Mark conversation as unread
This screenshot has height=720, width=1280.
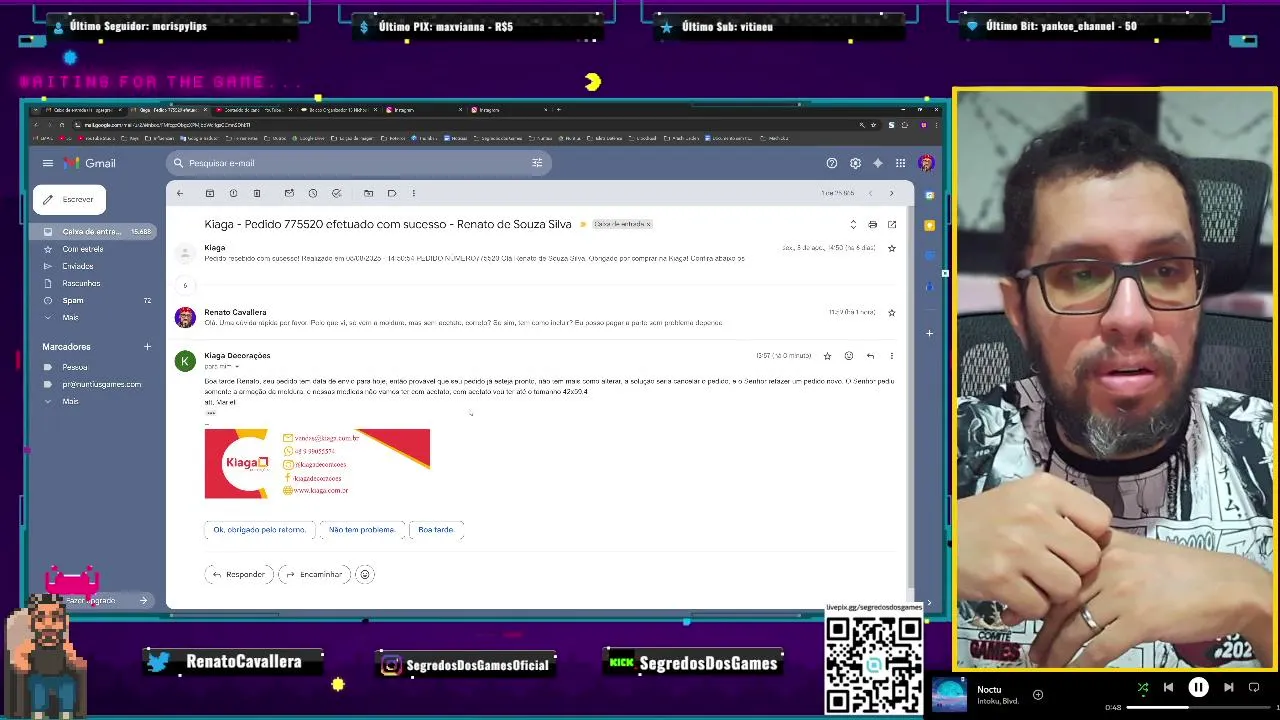point(289,193)
